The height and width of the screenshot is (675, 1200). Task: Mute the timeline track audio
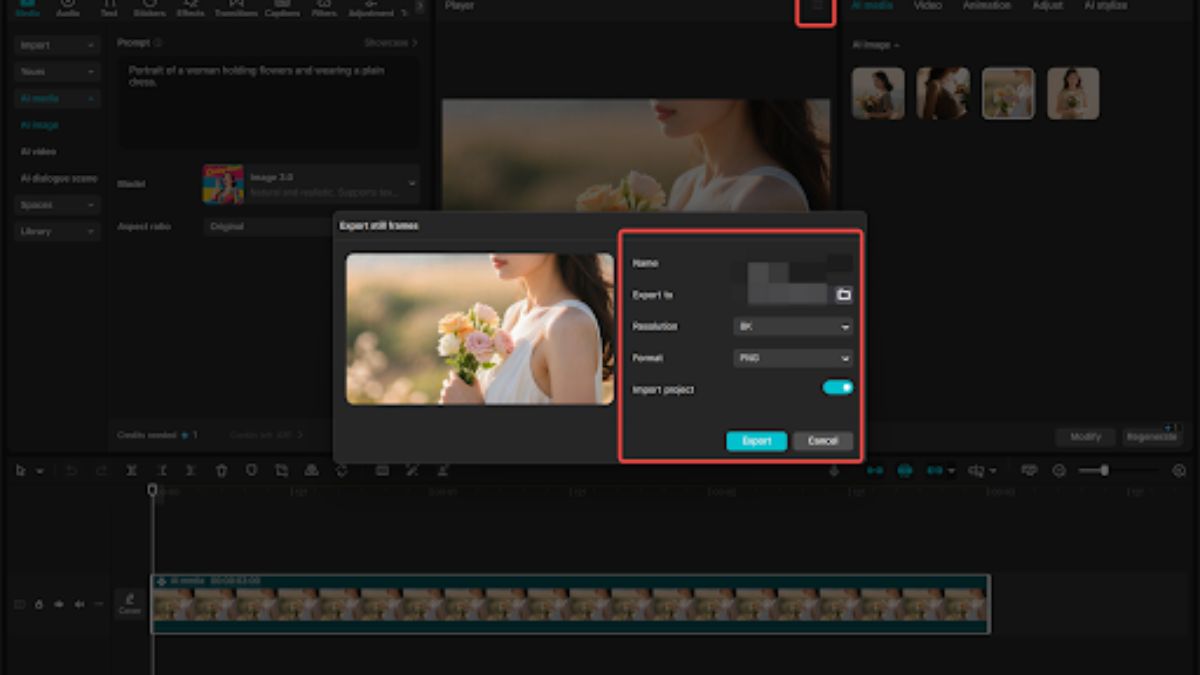(79, 604)
